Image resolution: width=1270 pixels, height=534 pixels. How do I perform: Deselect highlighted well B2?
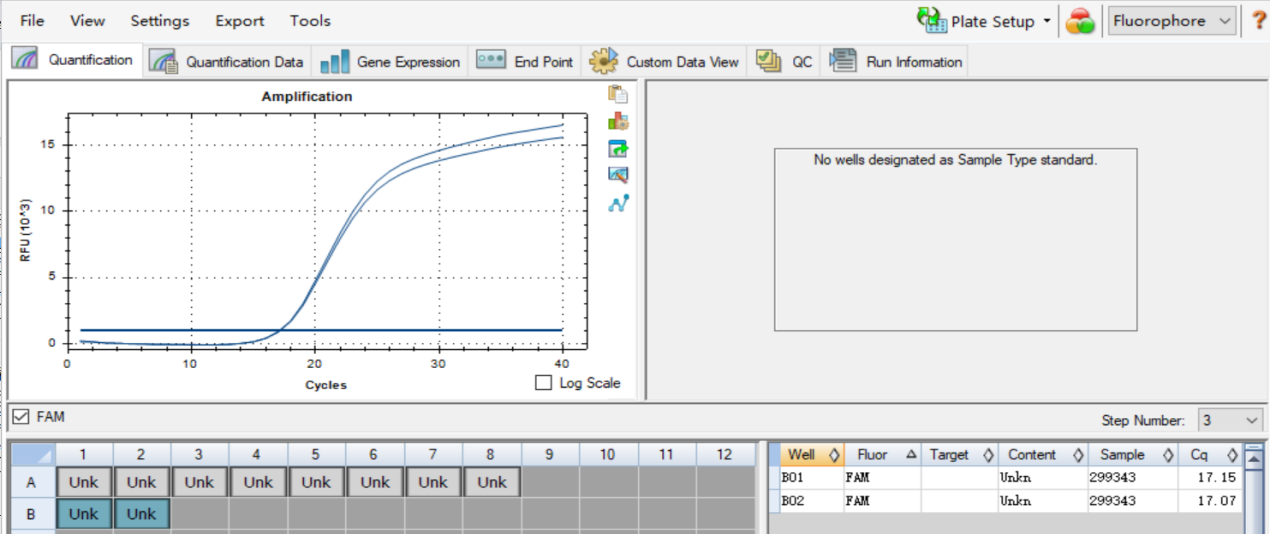[x=142, y=514]
